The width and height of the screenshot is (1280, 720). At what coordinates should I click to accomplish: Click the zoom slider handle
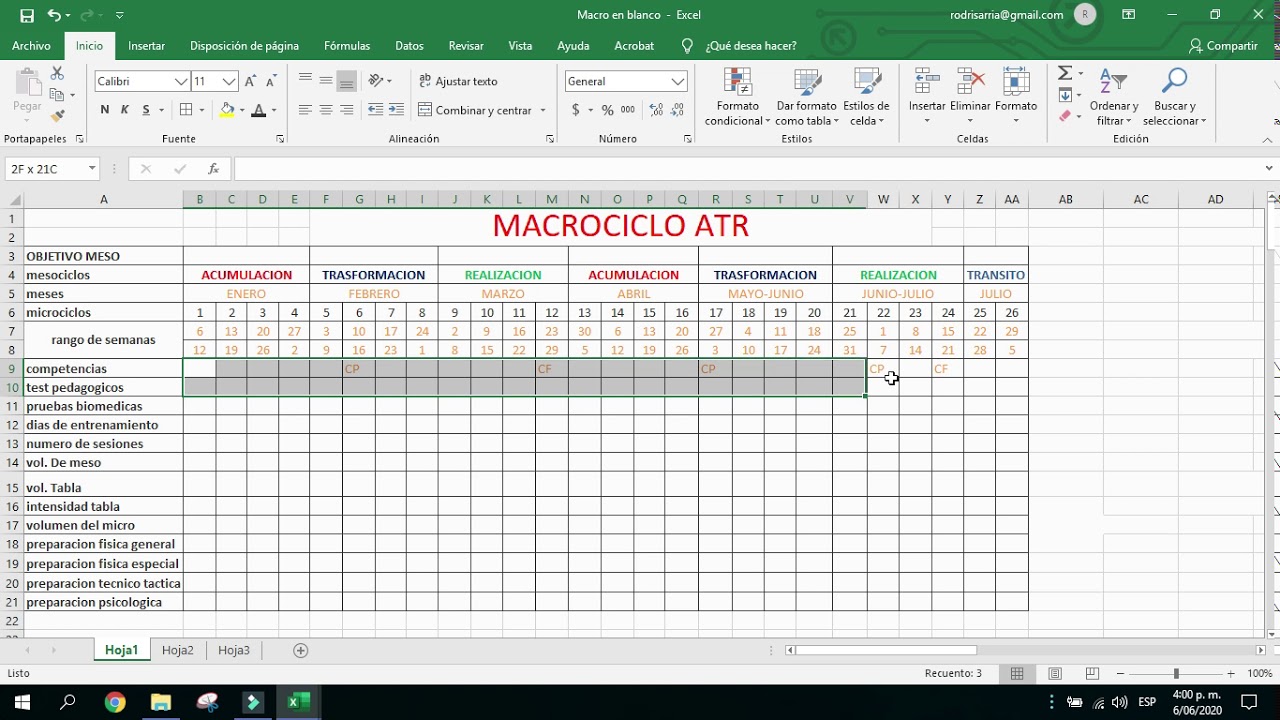(x=1176, y=674)
